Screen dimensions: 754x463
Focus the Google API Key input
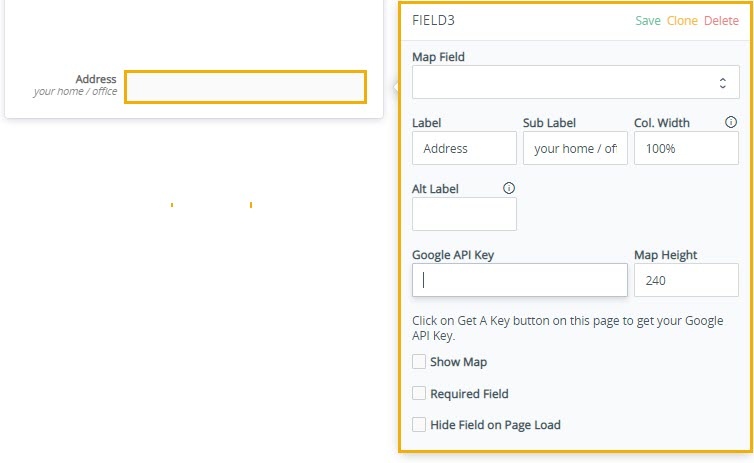[x=519, y=280]
